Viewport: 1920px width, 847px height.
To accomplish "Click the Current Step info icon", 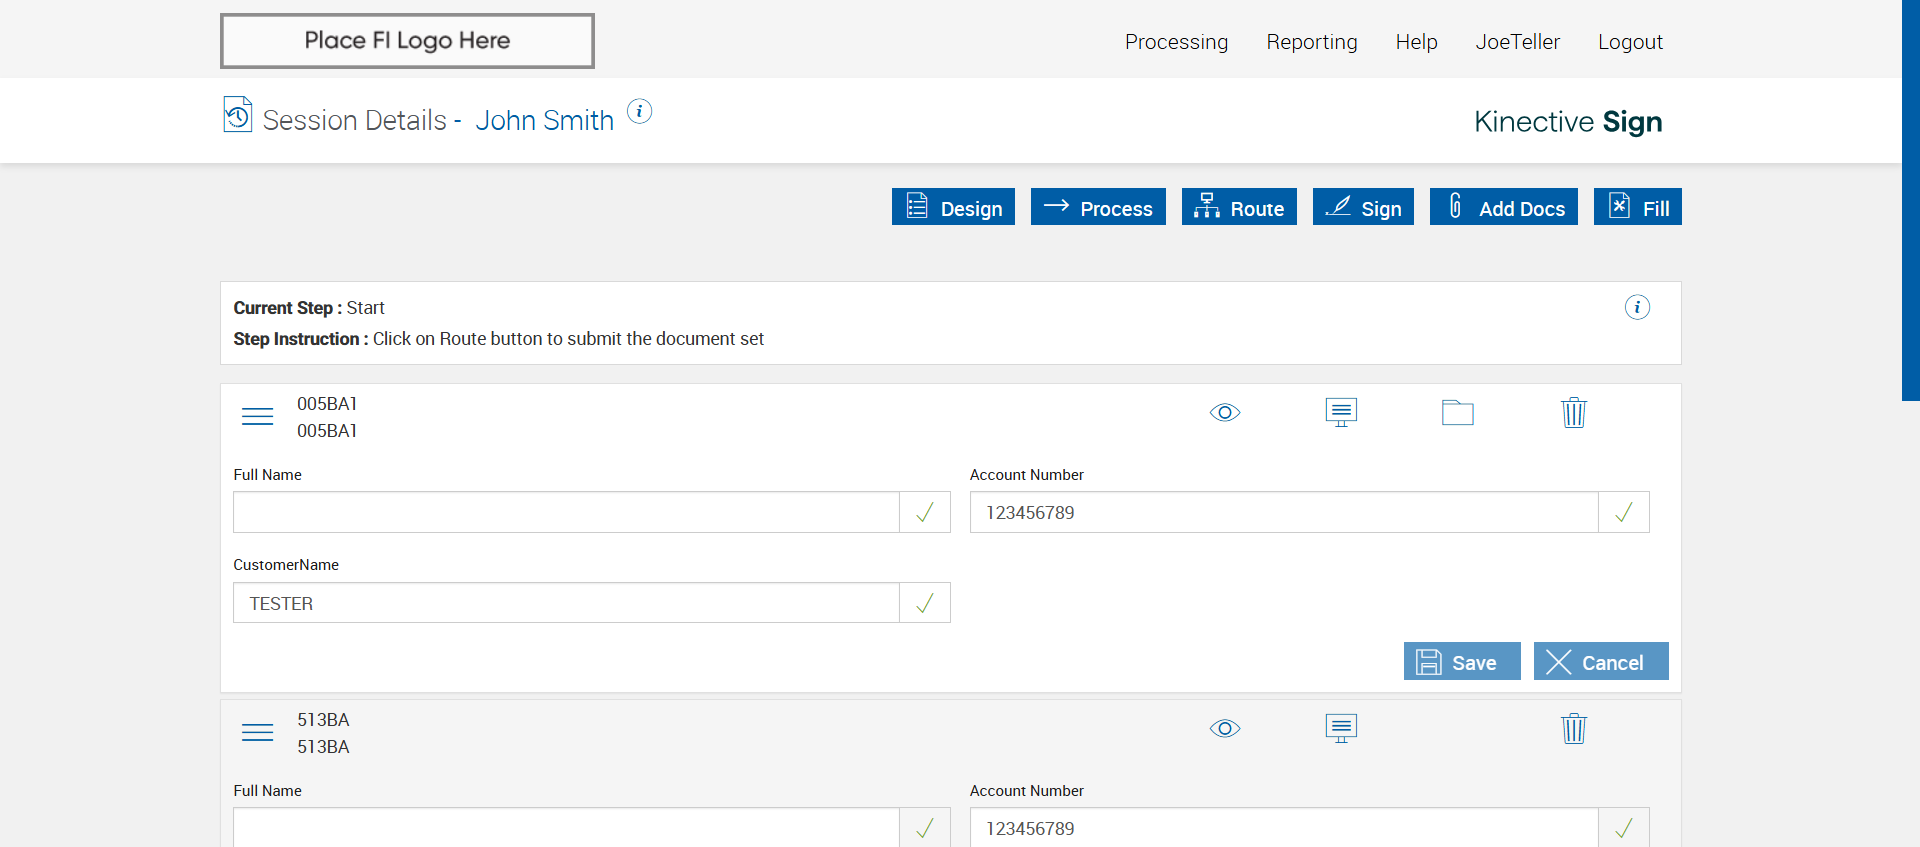I will (1637, 307).
